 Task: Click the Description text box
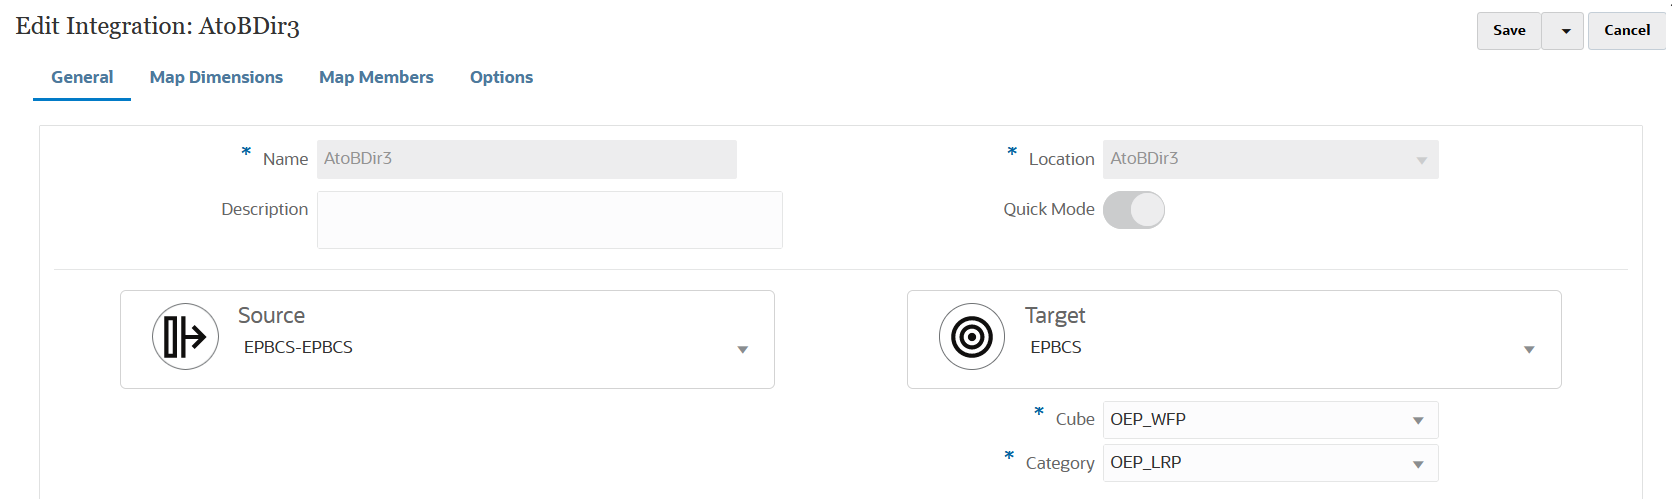[x=549, y=220]
